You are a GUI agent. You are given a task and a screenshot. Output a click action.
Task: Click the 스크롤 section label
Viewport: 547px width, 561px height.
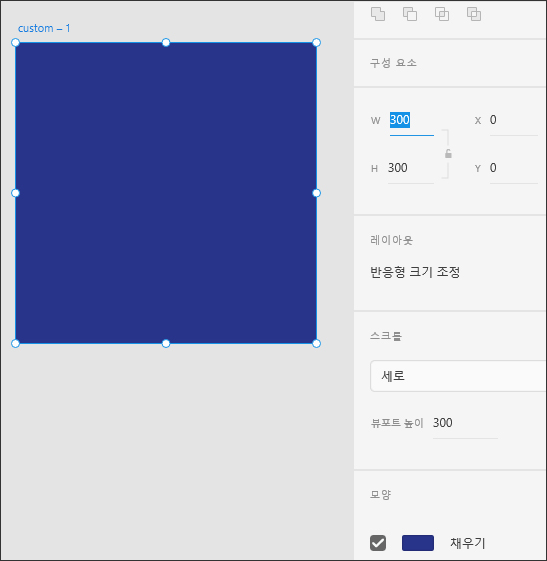click(x=386, y=336)
